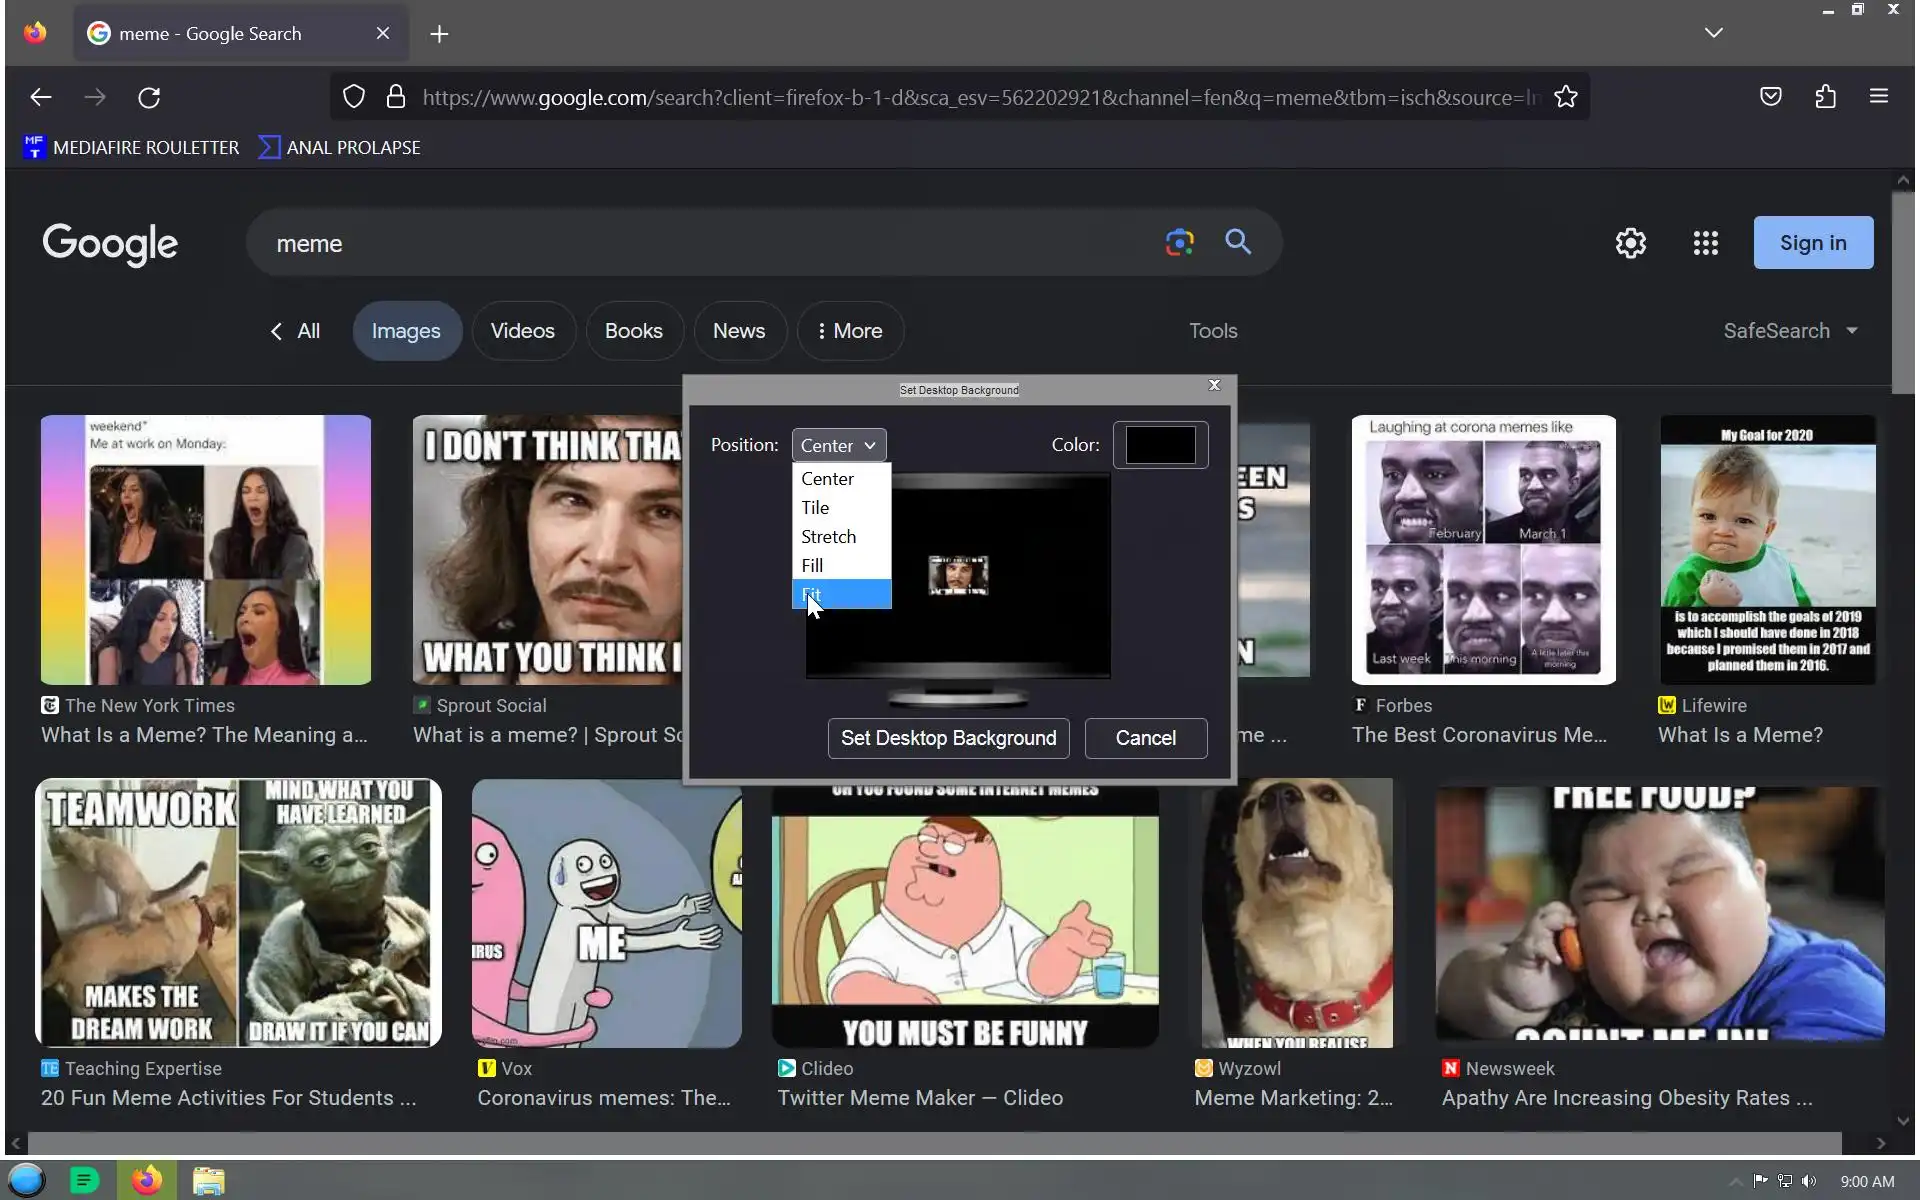The width and height of the screenshot is (1920, 1200).
Task: Bookmark this page with star icon
Action: [1565, 97]
